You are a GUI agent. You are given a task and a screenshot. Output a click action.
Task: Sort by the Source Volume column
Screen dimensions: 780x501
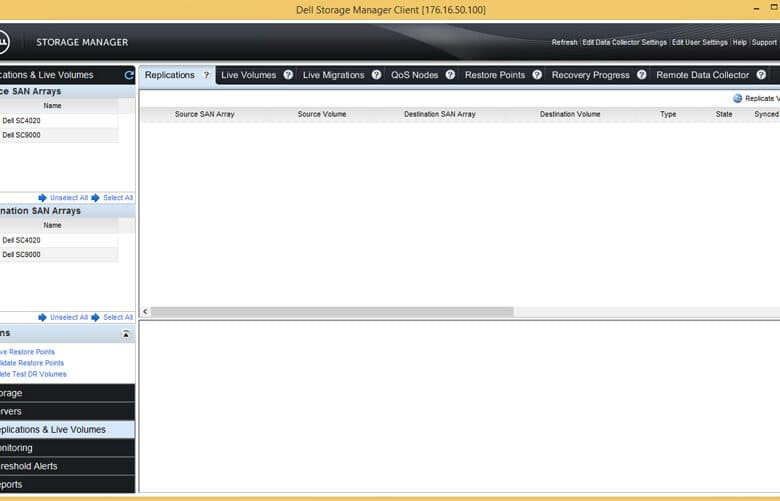[322, 114]
